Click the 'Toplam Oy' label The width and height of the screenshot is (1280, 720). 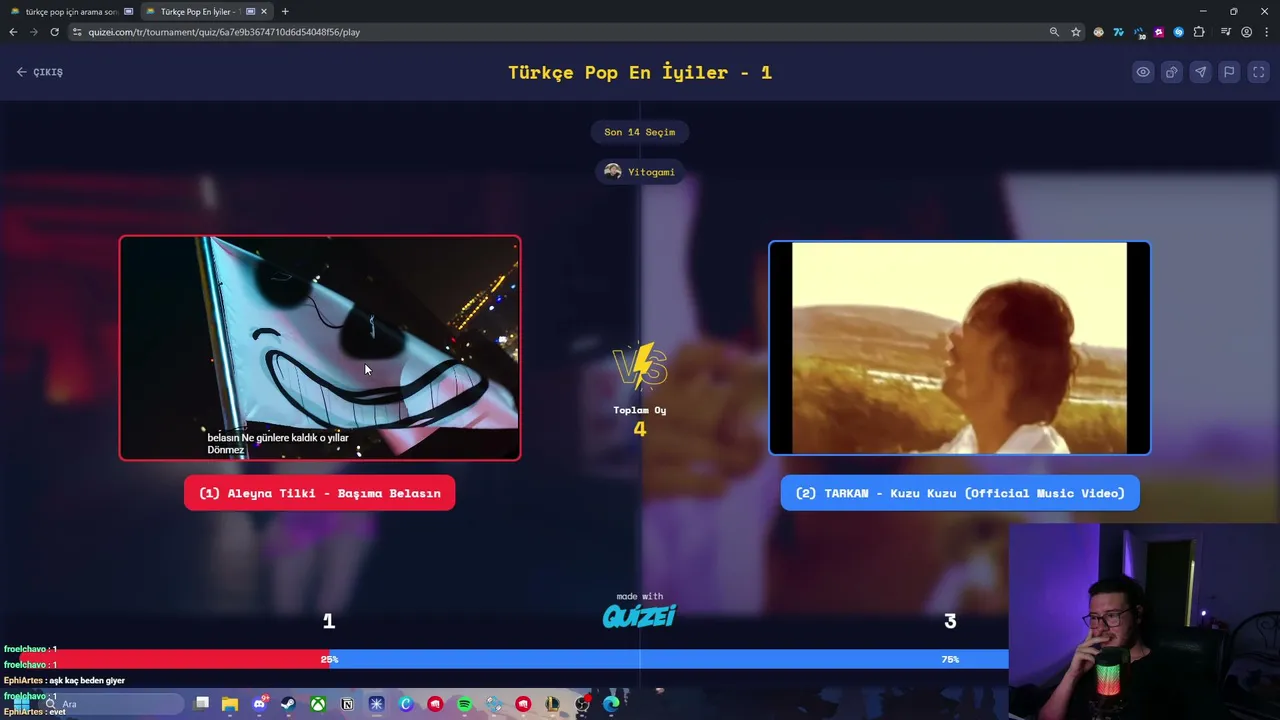[640, 410]
